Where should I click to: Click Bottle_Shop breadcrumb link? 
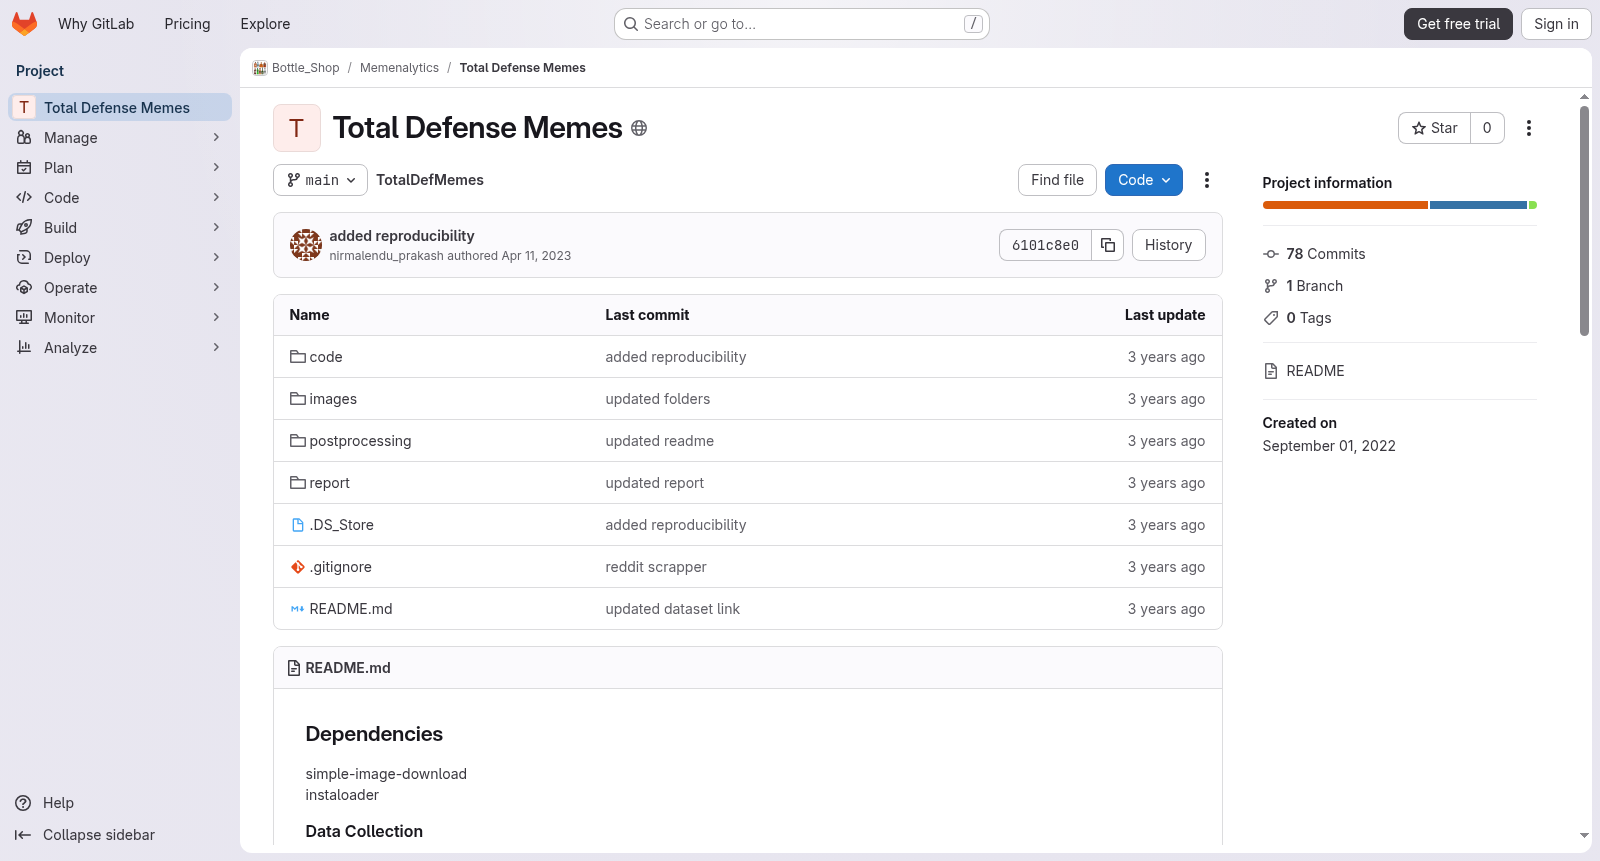coord(305,68)
